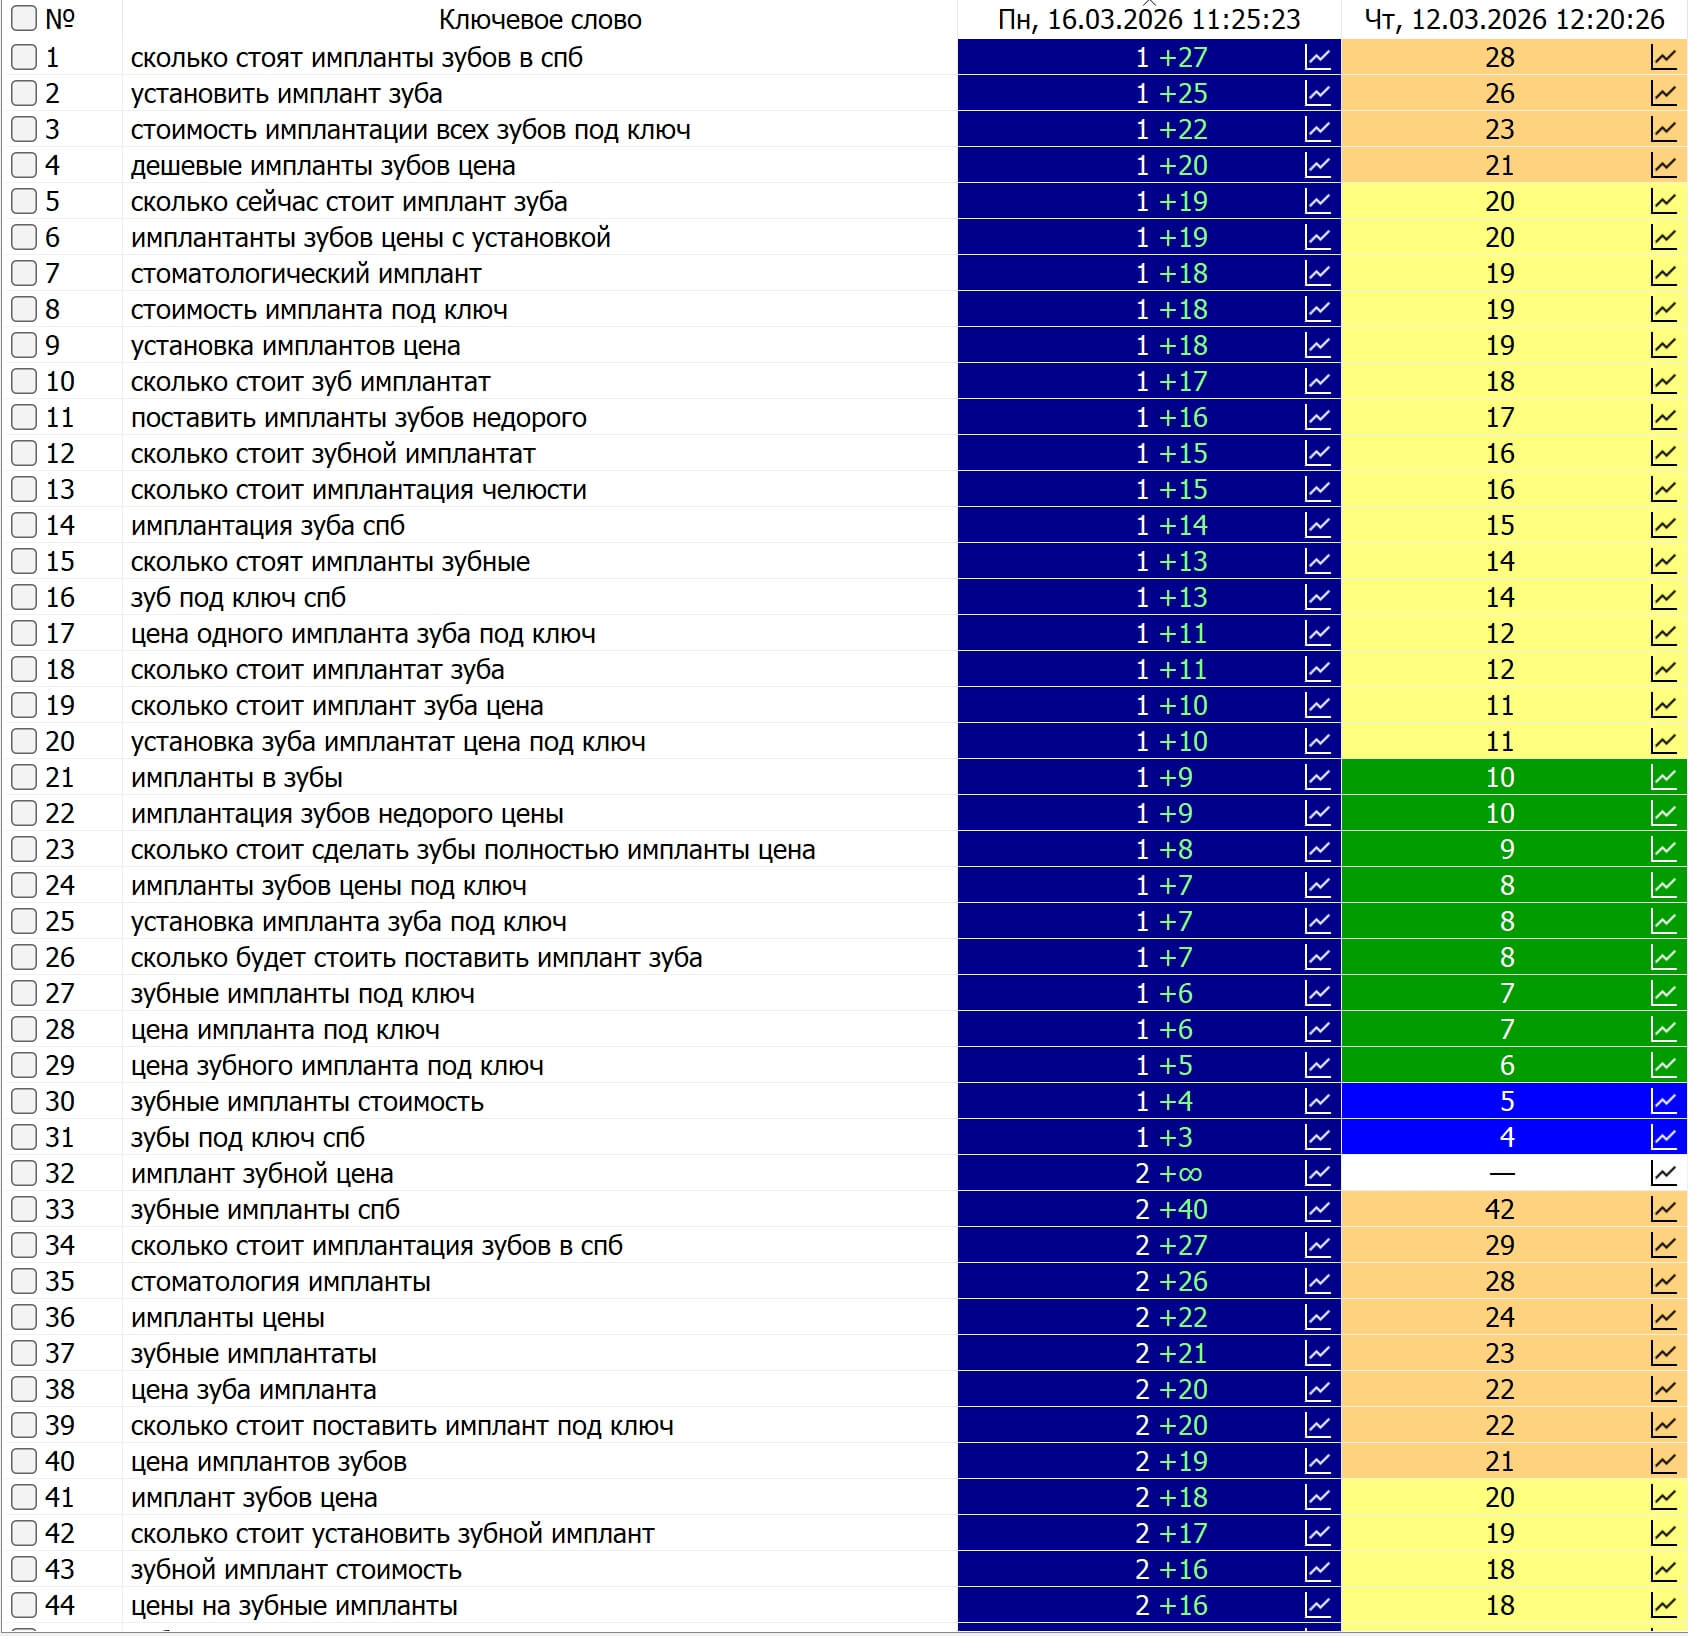Click the "Чт, 12.03.2026 12:20:26" column header
Viewport: 1688px width, 1636px height.
click(x=1514, y=20)
